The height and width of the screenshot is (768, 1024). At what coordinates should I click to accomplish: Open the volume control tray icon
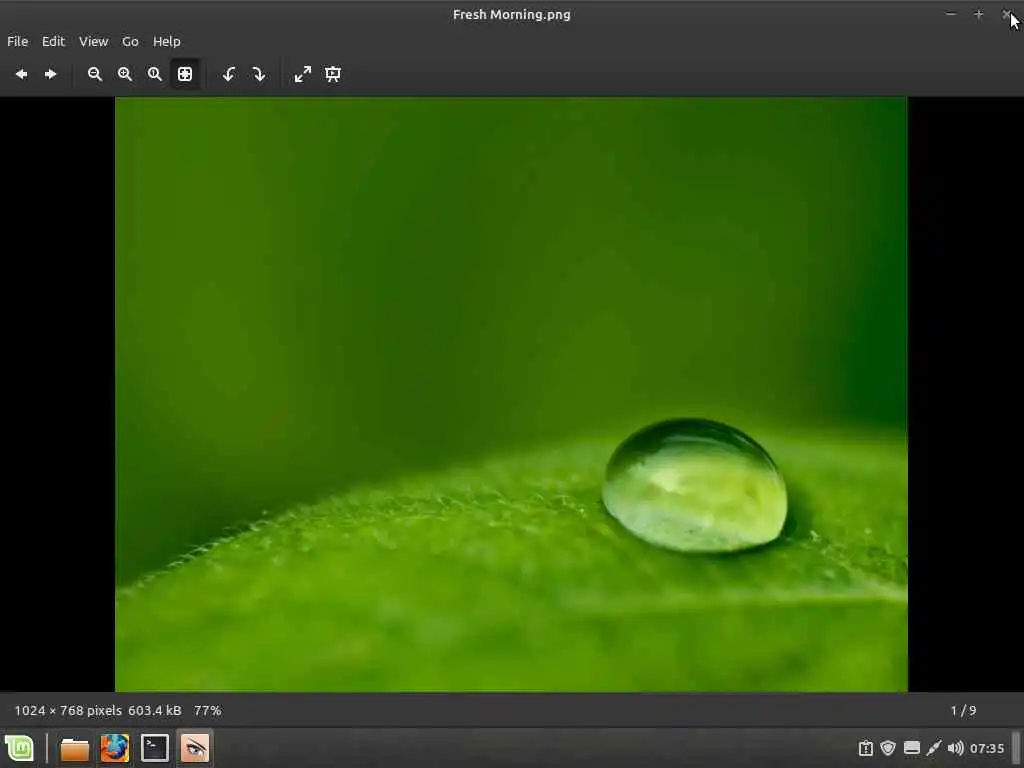(955, 748)
